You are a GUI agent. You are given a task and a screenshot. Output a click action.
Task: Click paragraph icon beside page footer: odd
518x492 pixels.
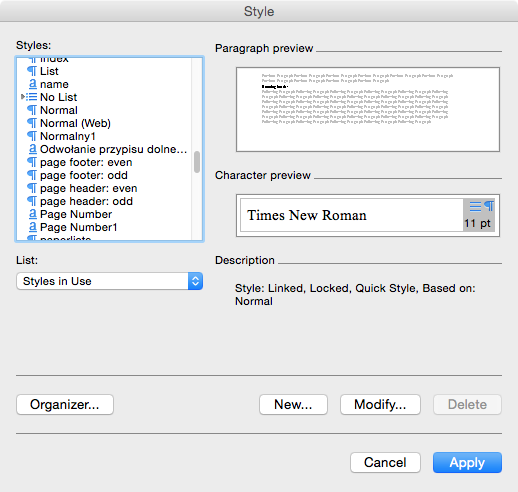coord(32,175)
